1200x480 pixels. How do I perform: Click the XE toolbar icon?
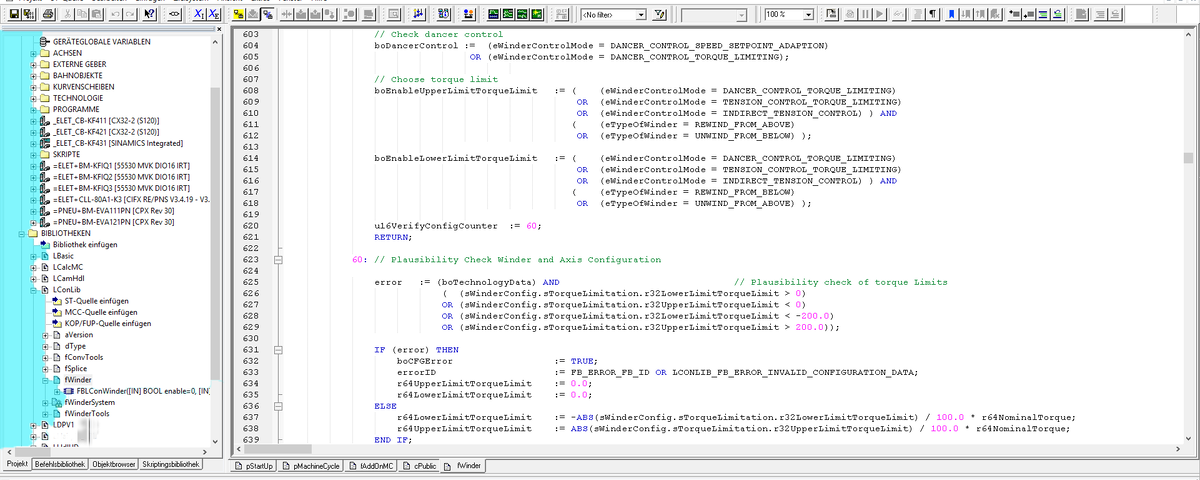(x=214, y=14)
